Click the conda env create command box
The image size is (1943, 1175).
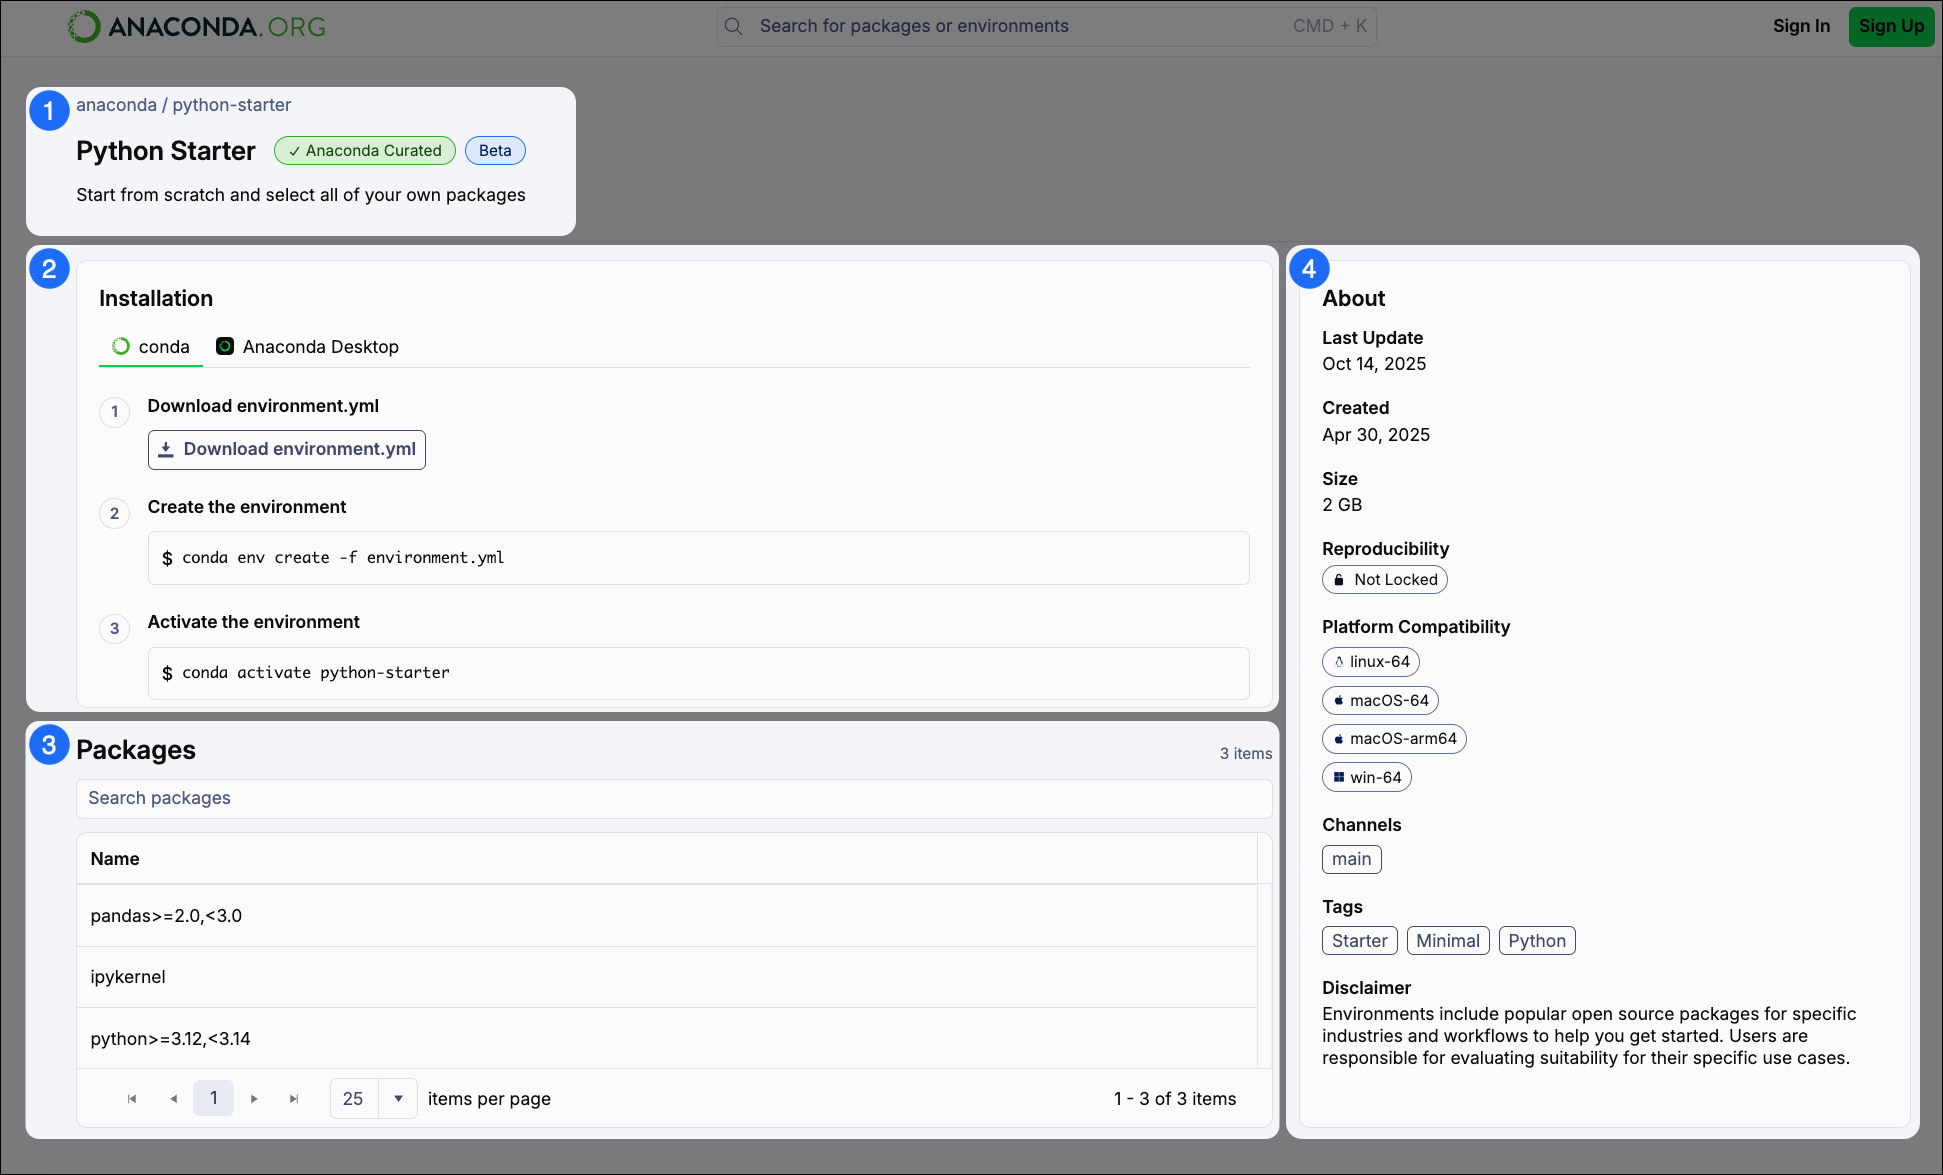tap(698, 558)
